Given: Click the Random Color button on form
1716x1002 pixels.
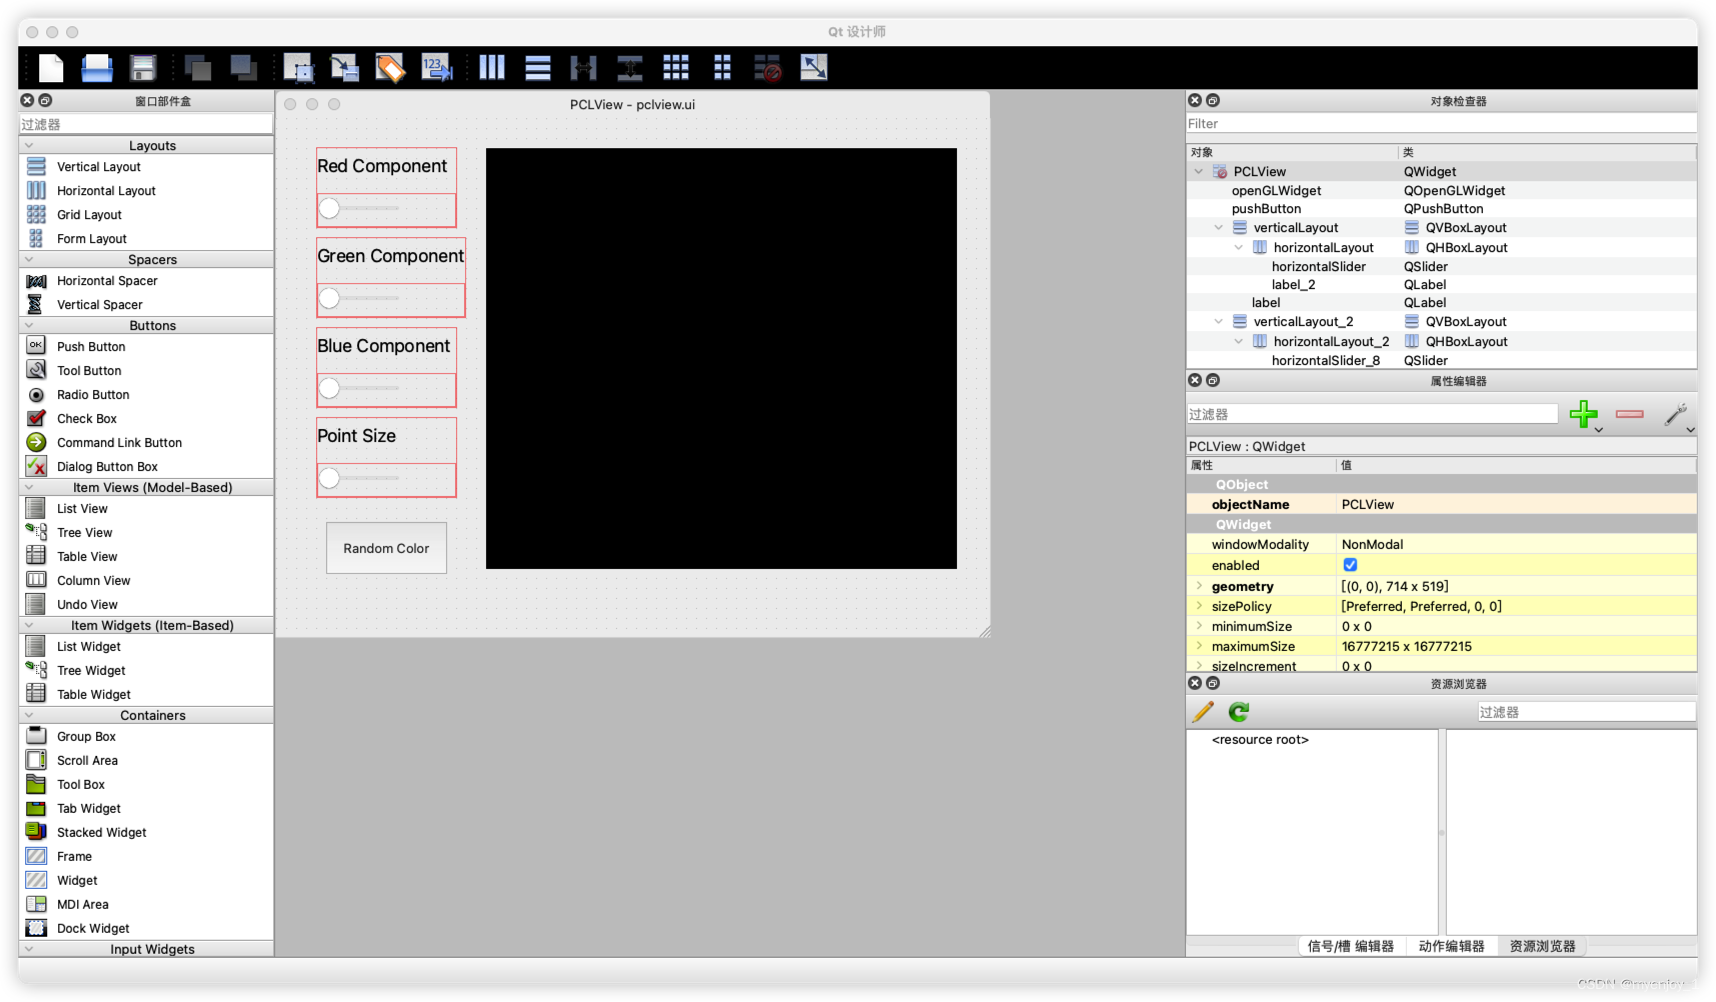Looking at the screenshot, I should tap(386, 548).
